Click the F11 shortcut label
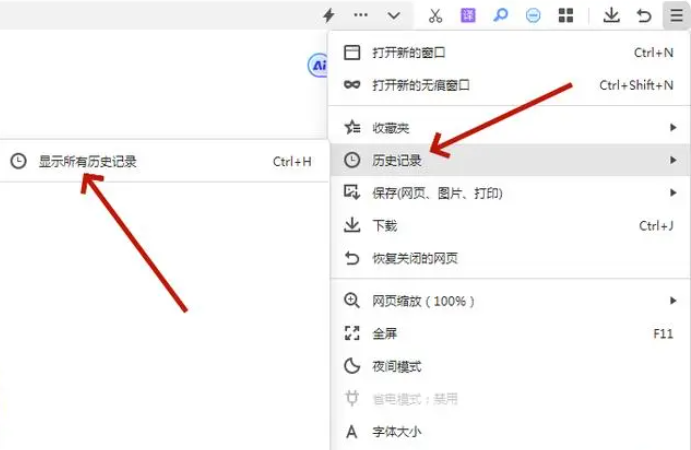Screen dimensions: 691x450 pos(663,334)
